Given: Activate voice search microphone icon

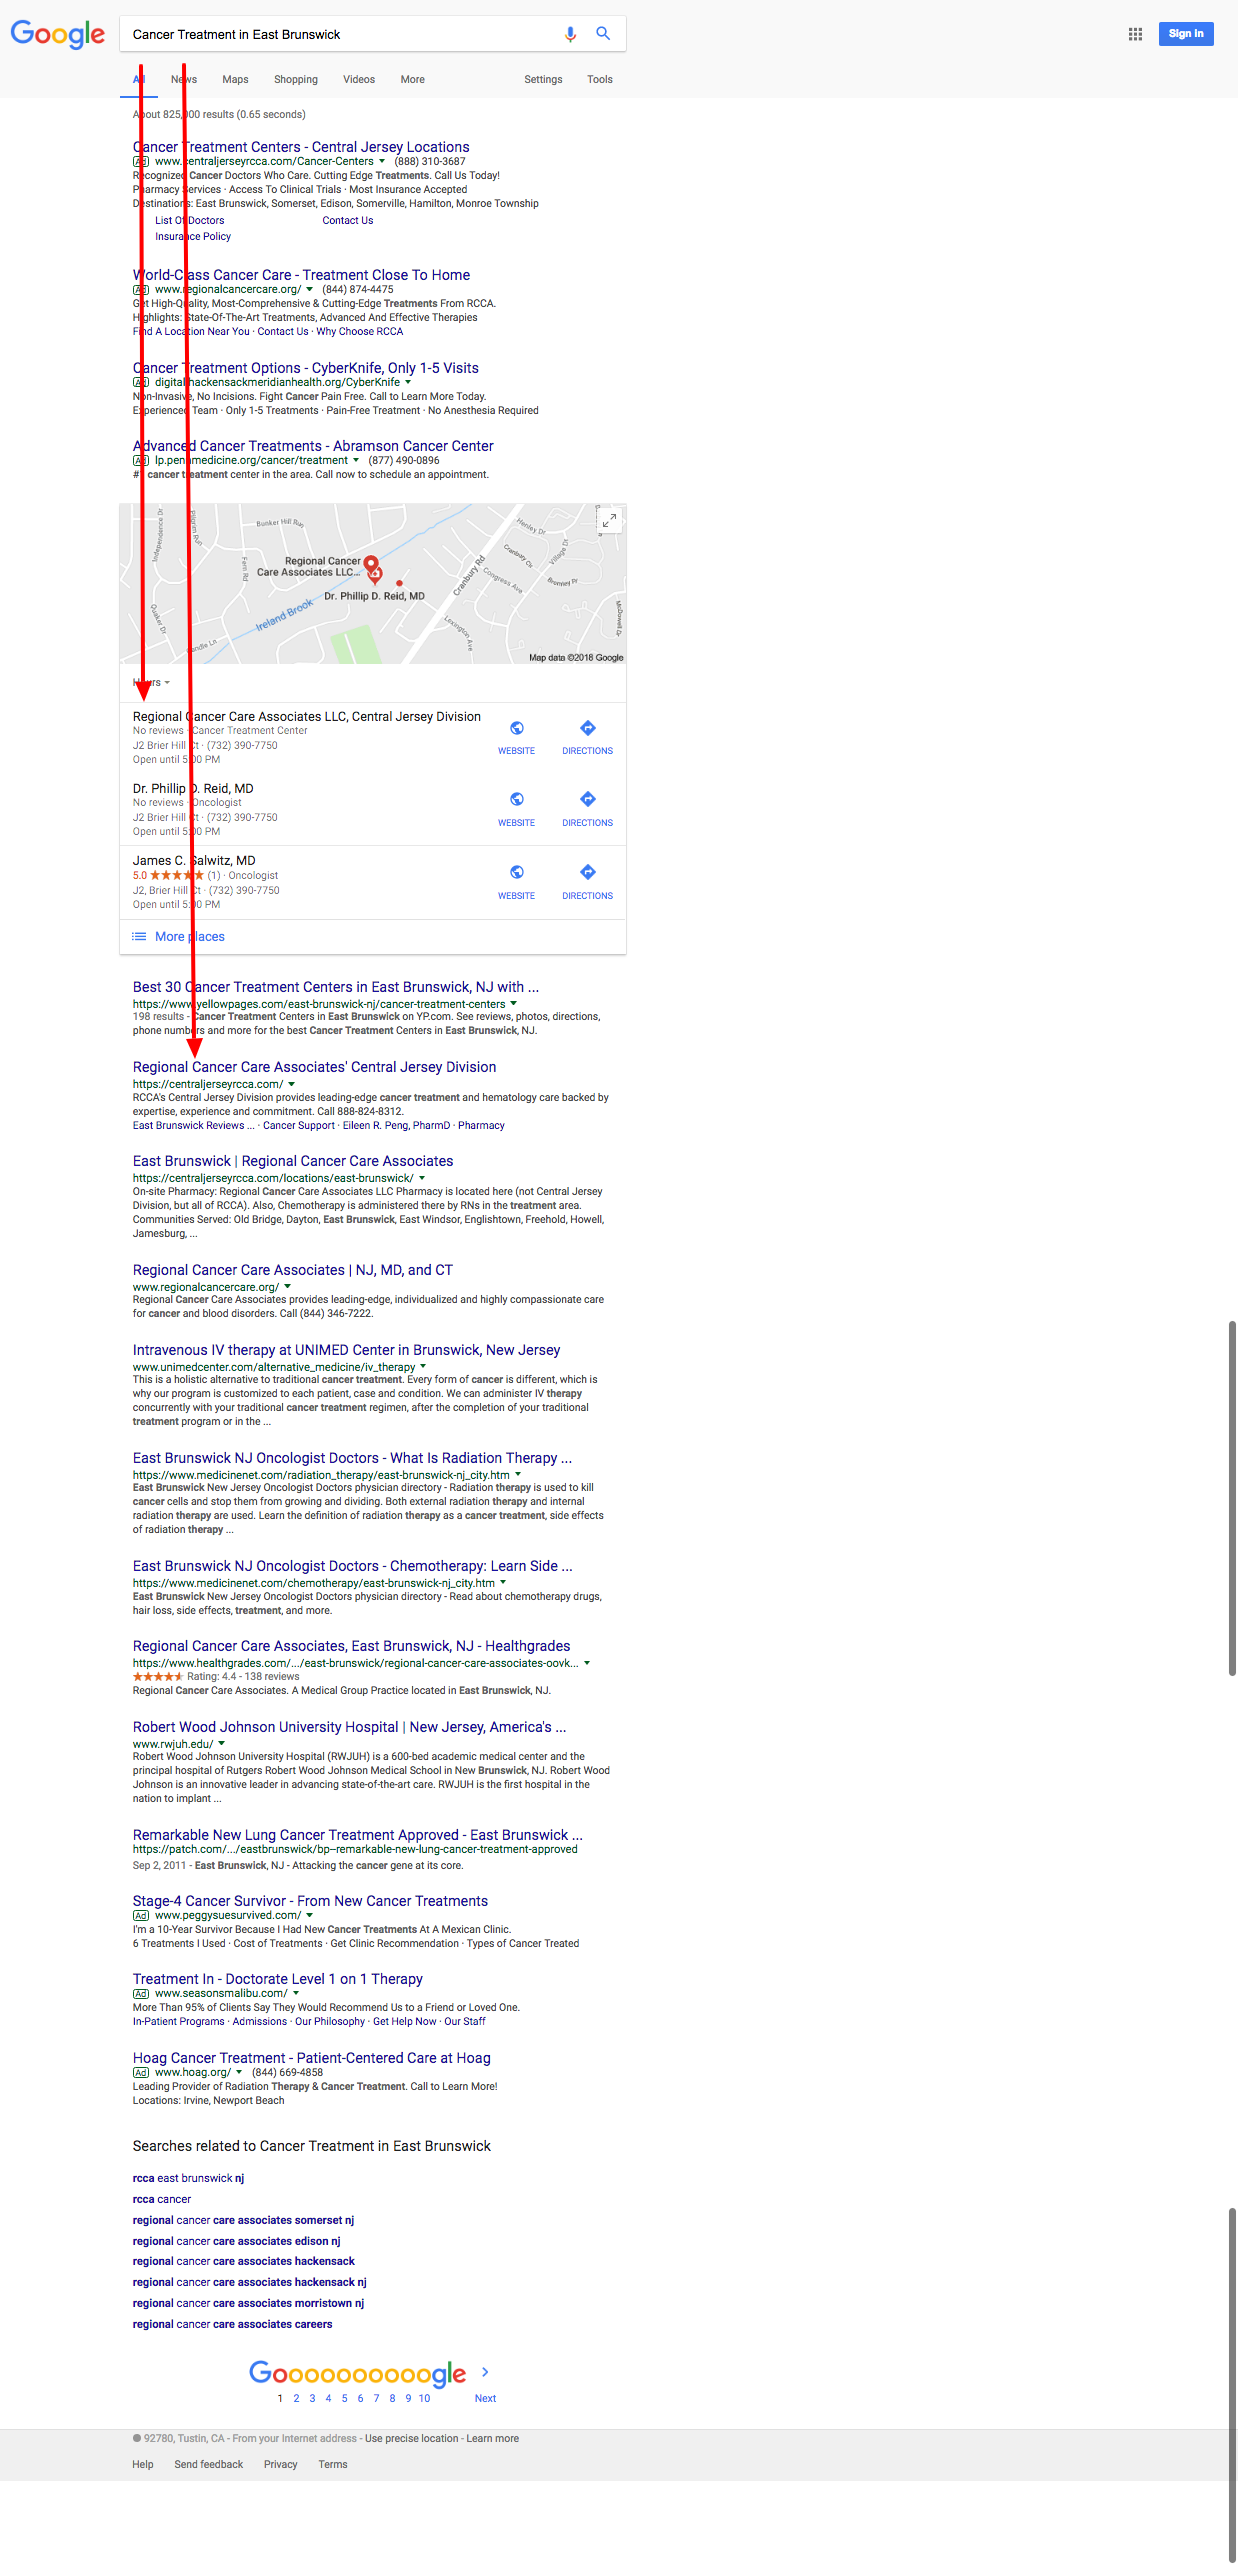Looking at the screenshot, I should pyautogui.click(x=570, y=34).
